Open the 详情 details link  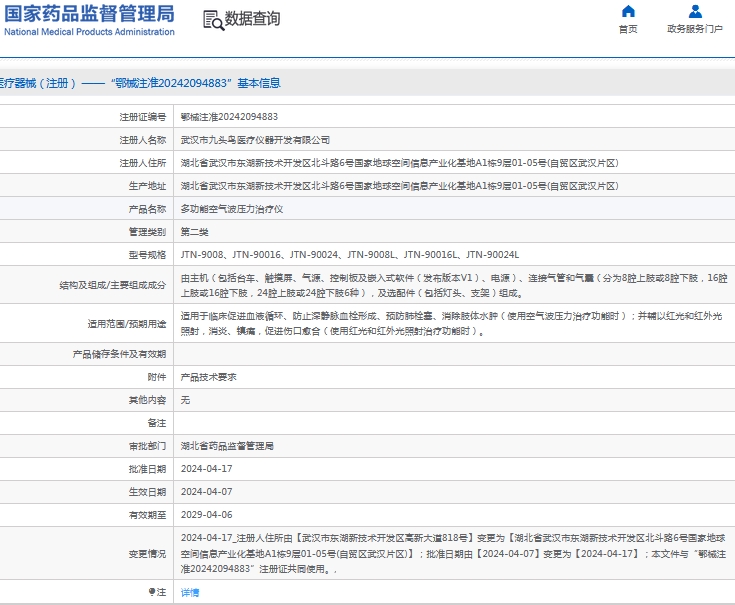tap(190, 593)
